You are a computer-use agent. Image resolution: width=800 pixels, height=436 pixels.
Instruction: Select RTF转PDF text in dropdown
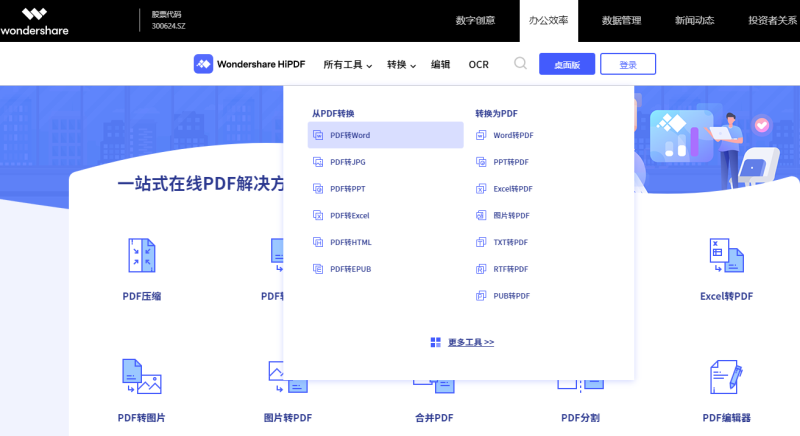pyautogui.click(x=511, y=269)
